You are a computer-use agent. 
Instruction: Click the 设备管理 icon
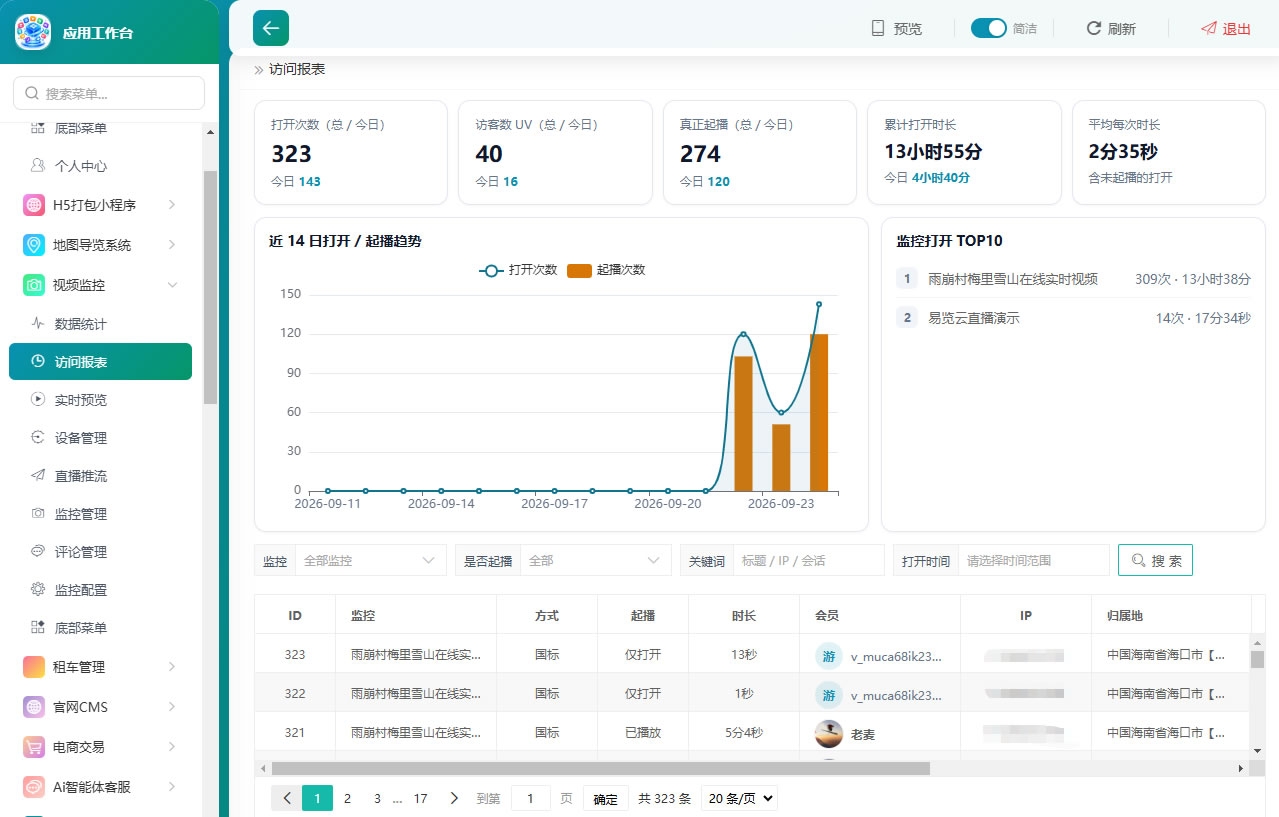point(38,438)
